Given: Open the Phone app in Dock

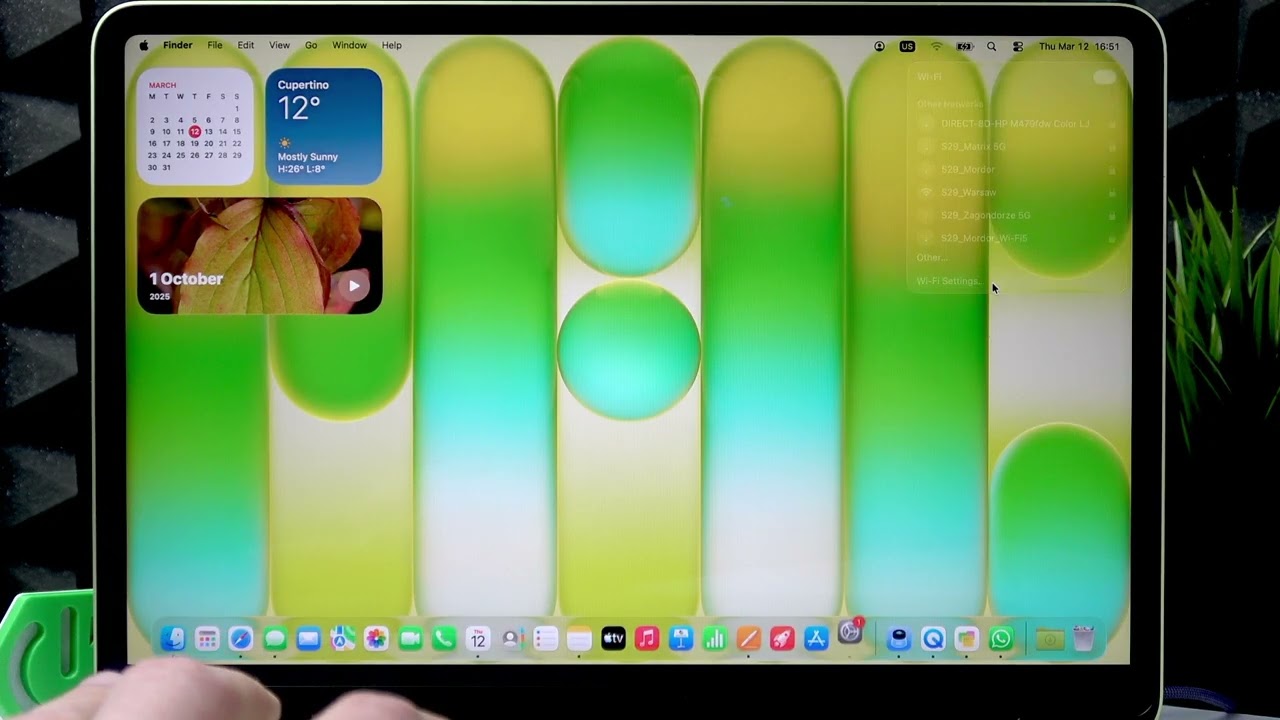Looking at the screenshot, I should pos(444,638).
